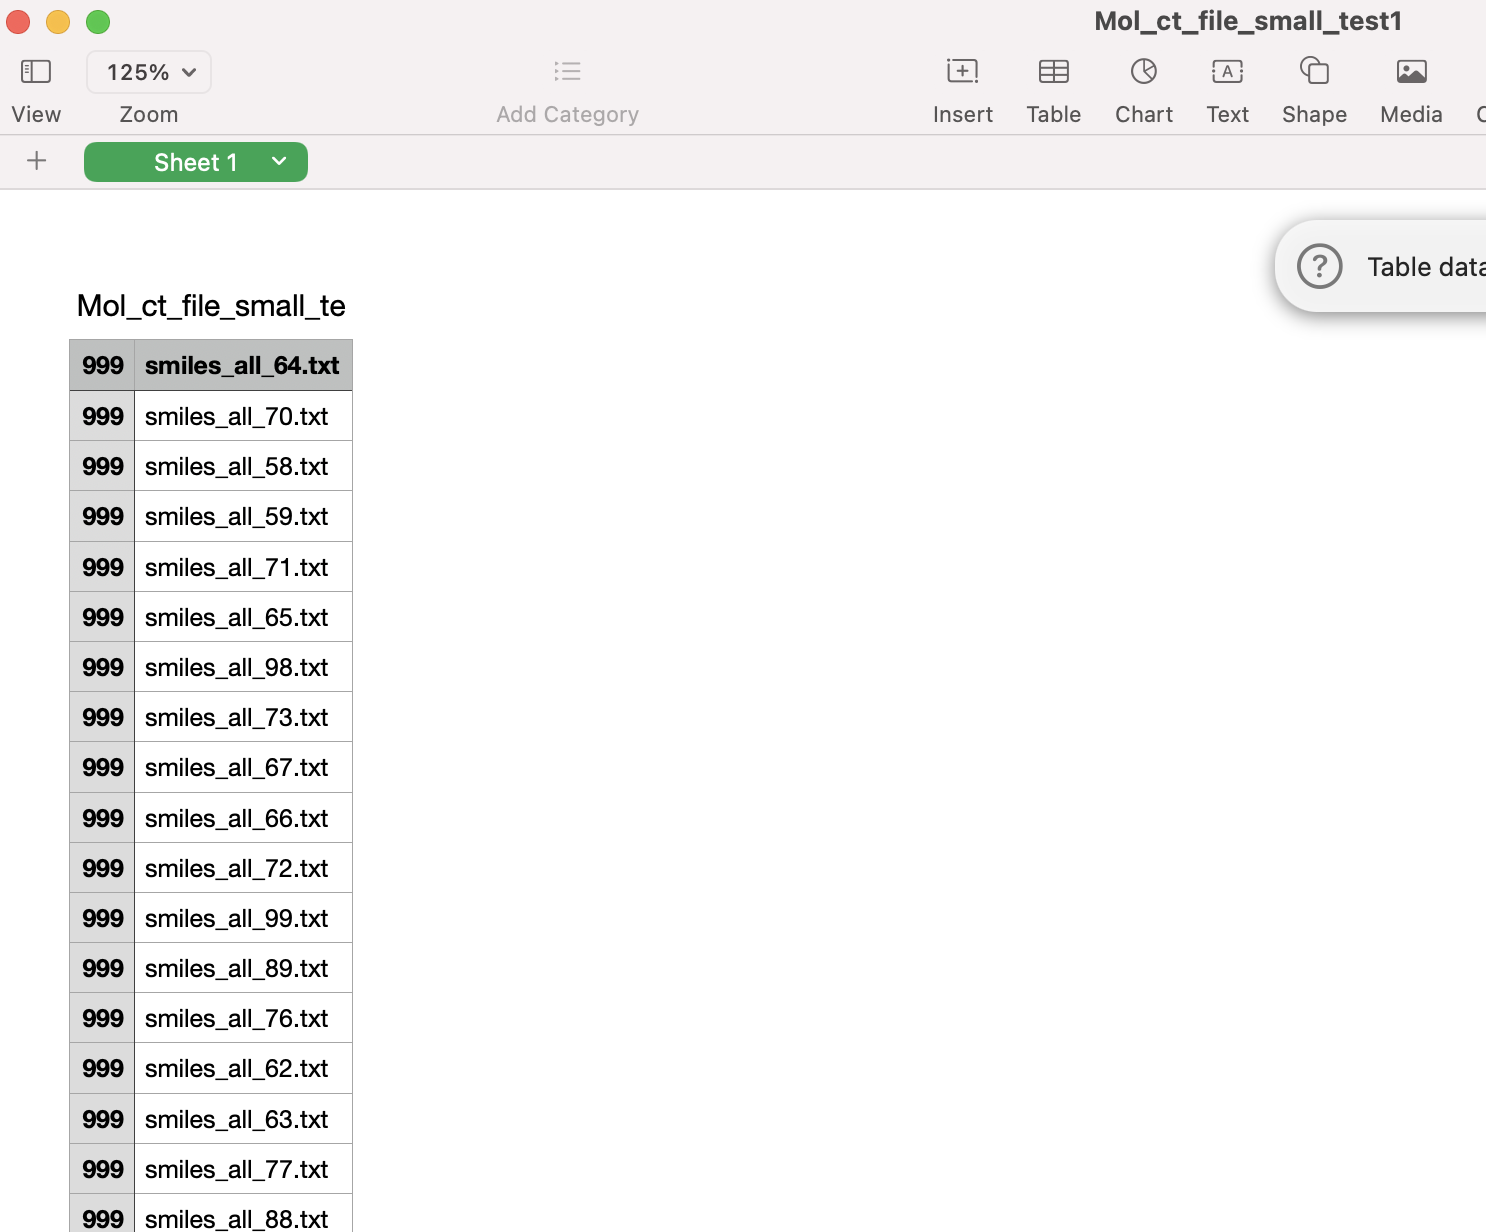Click the green zoom traffic light

click(x=97, y=21)
